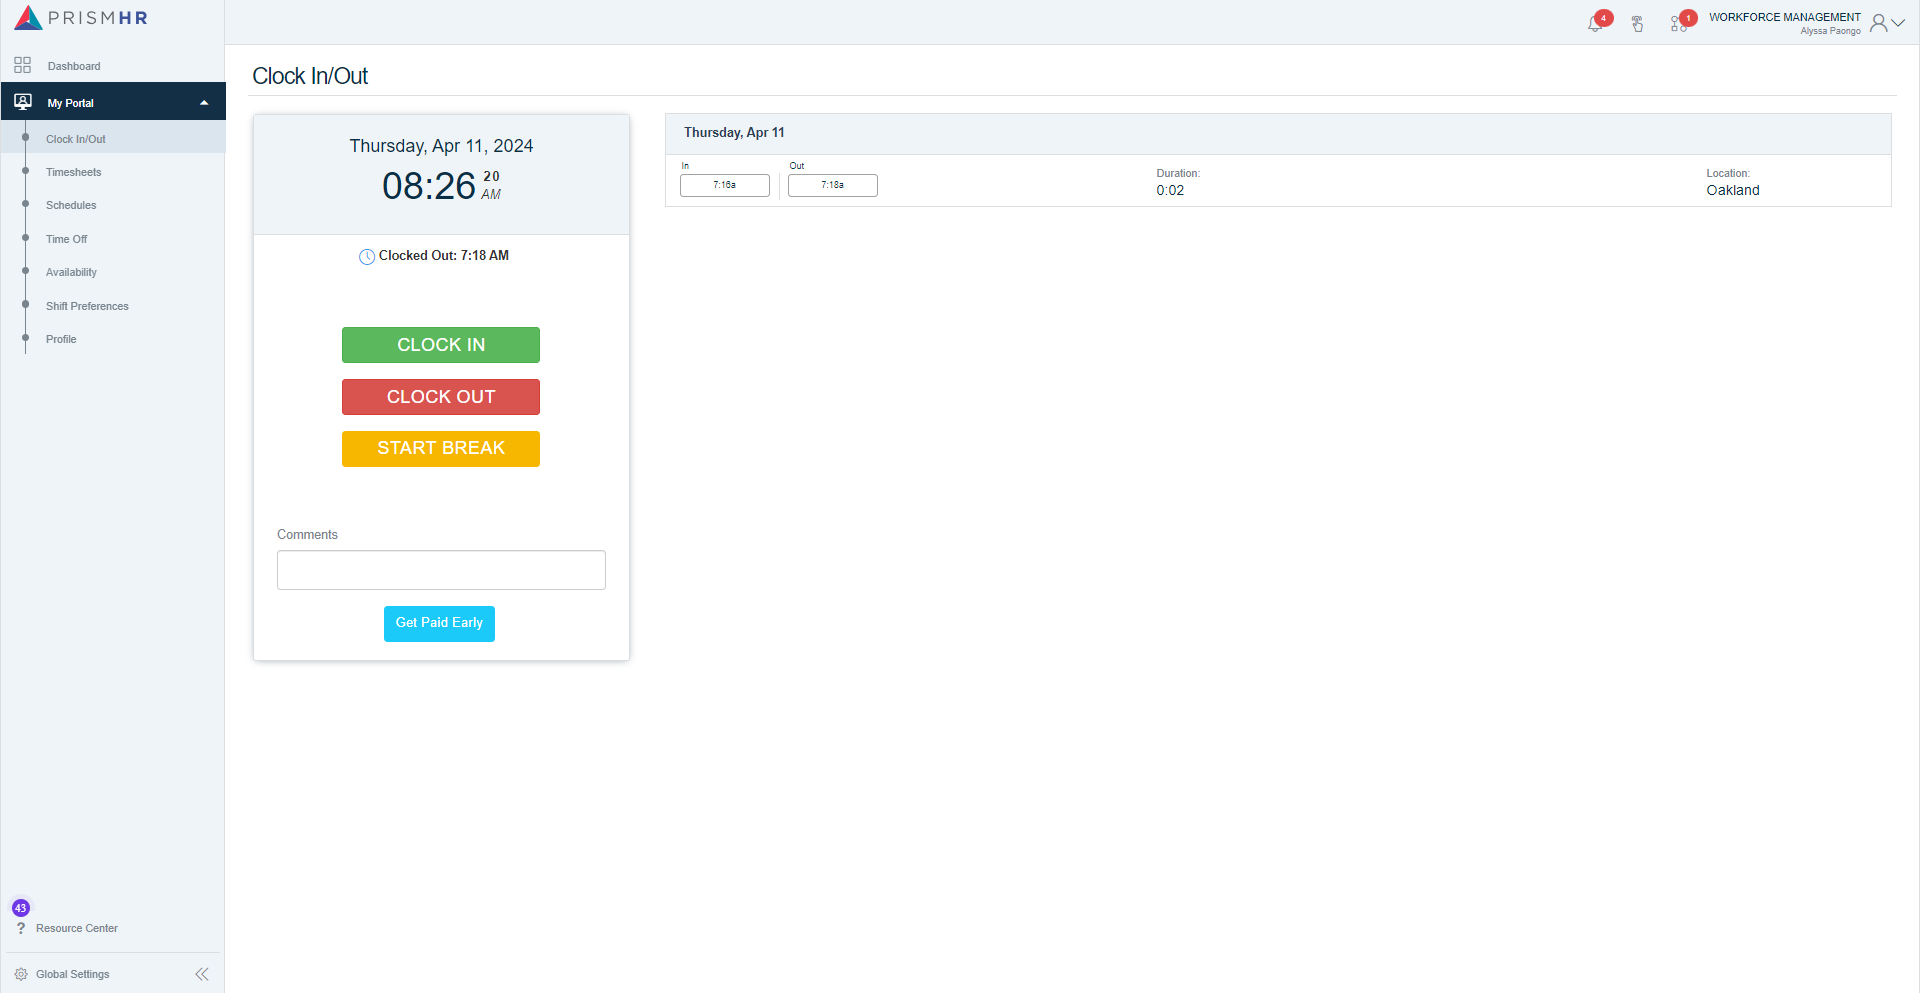1920x993 pixels.
Task: Click the user profile icon
Action: pyautogui.click(x=1880, y=22)
